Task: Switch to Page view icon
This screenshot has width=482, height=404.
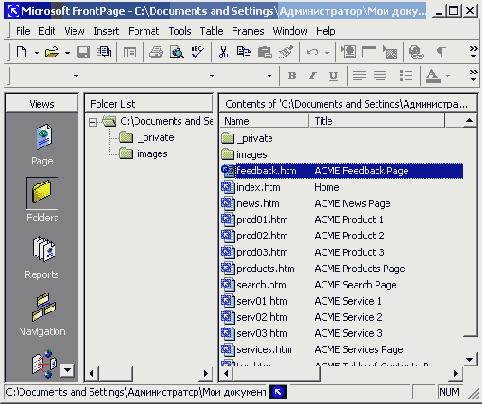Action: point(43,137)
